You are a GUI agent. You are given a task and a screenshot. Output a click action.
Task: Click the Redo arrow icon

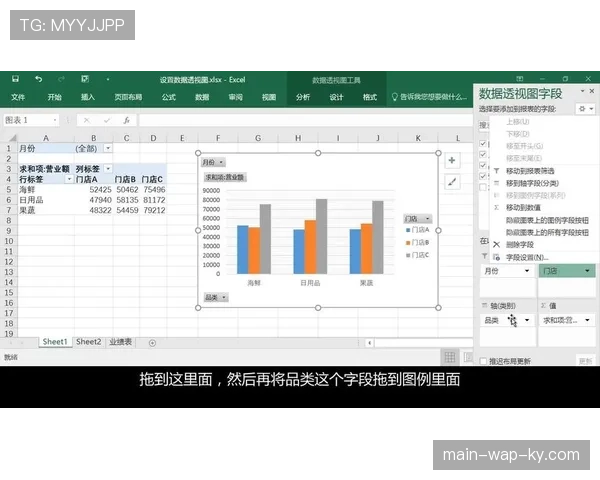pyautogui.click(x=61, y=79)
